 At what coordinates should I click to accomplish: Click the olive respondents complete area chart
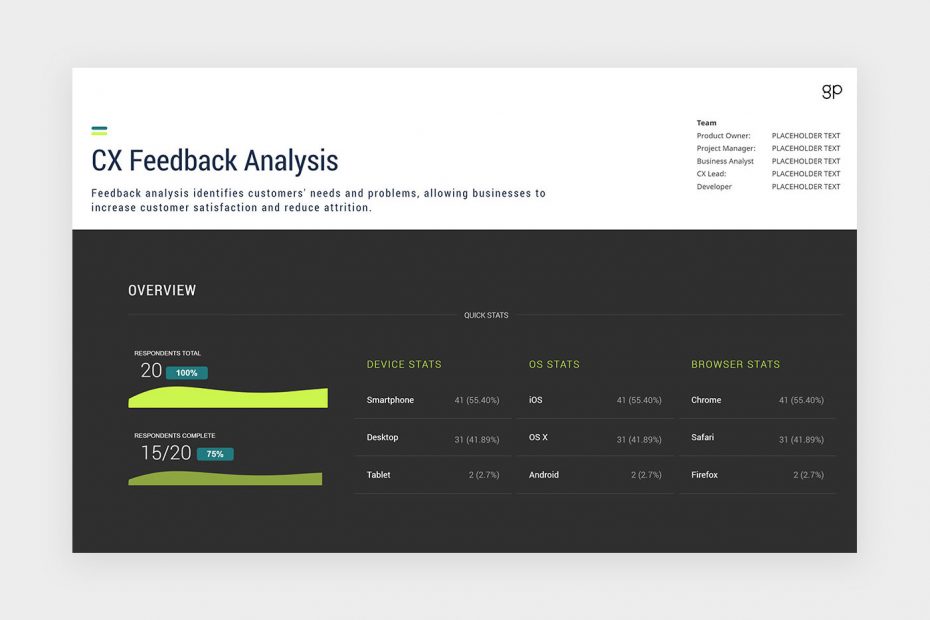[x=225, y=478]
